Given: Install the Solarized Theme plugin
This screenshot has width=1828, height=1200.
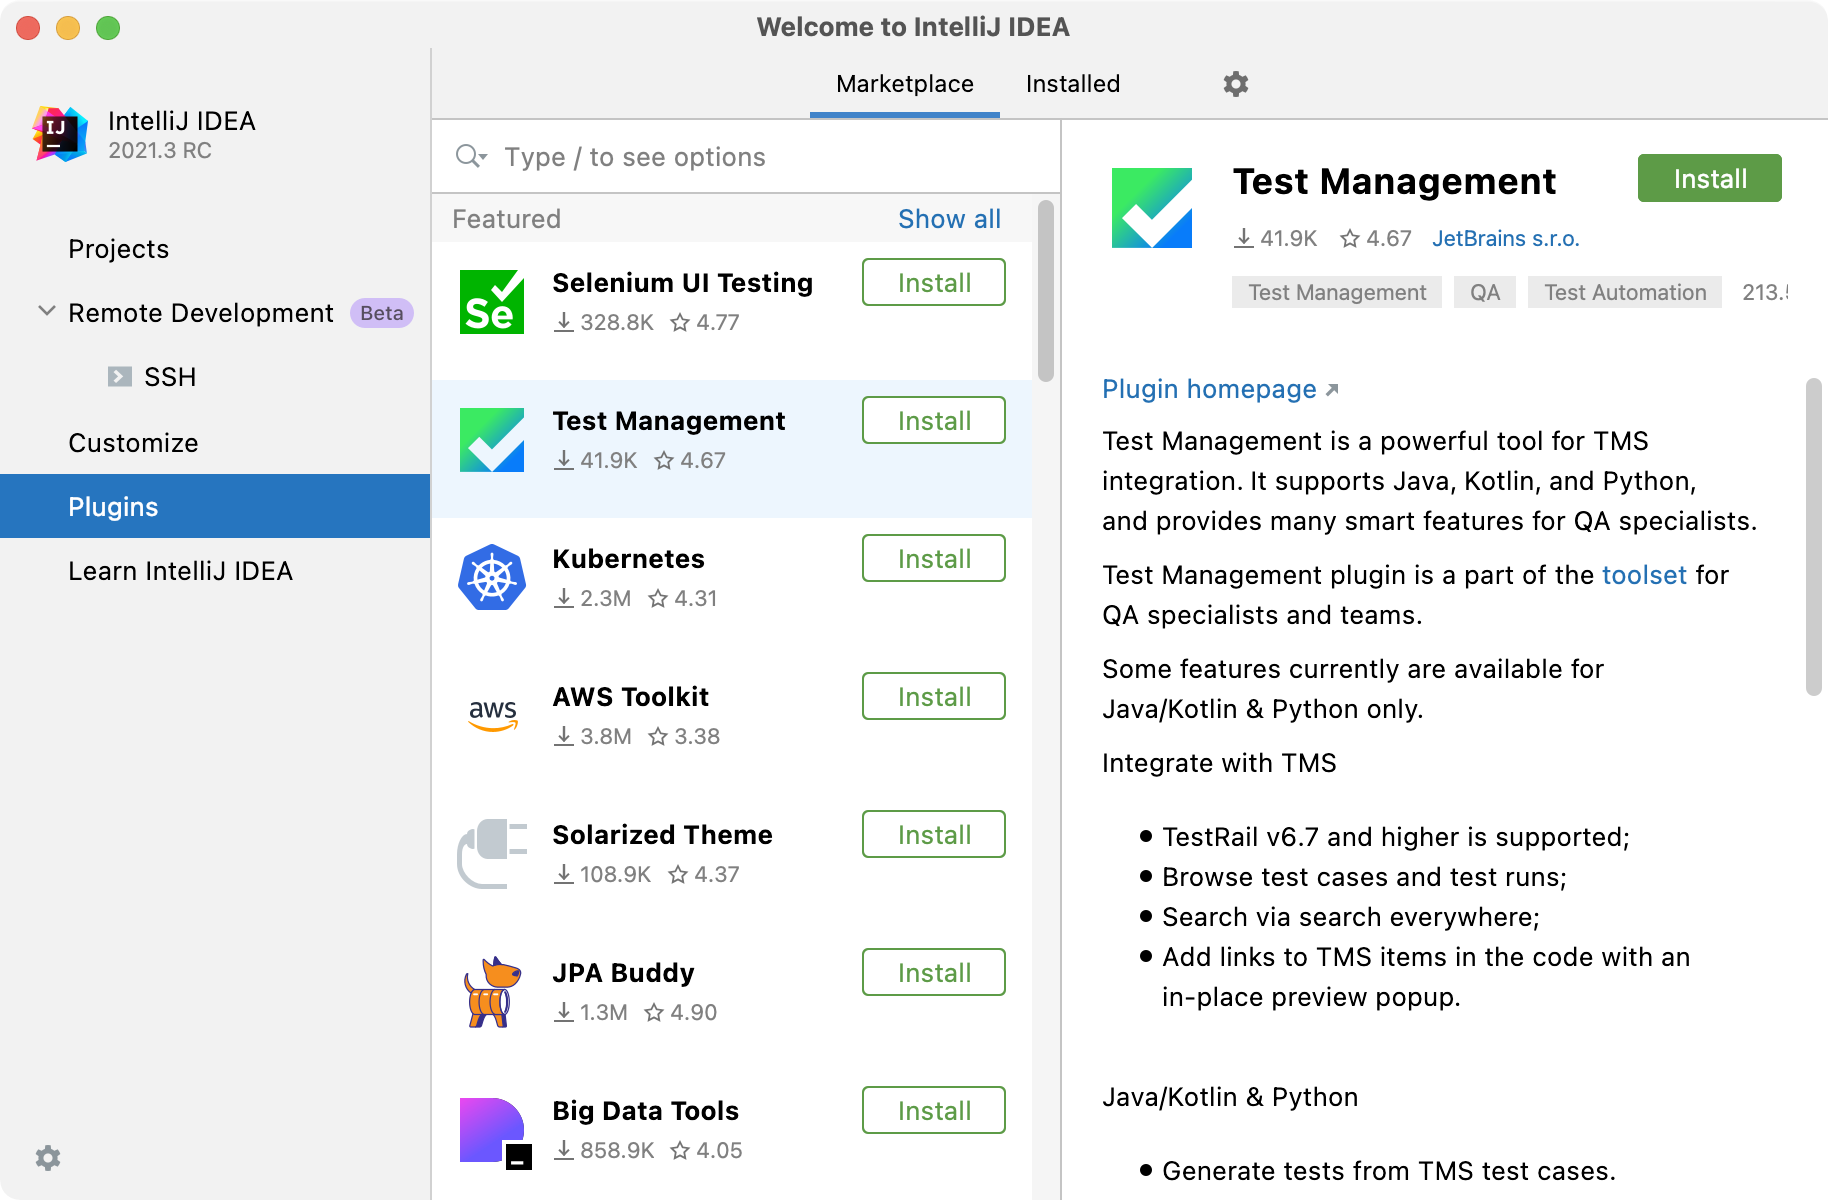Looking at the screenshot, I should [934, 835].
